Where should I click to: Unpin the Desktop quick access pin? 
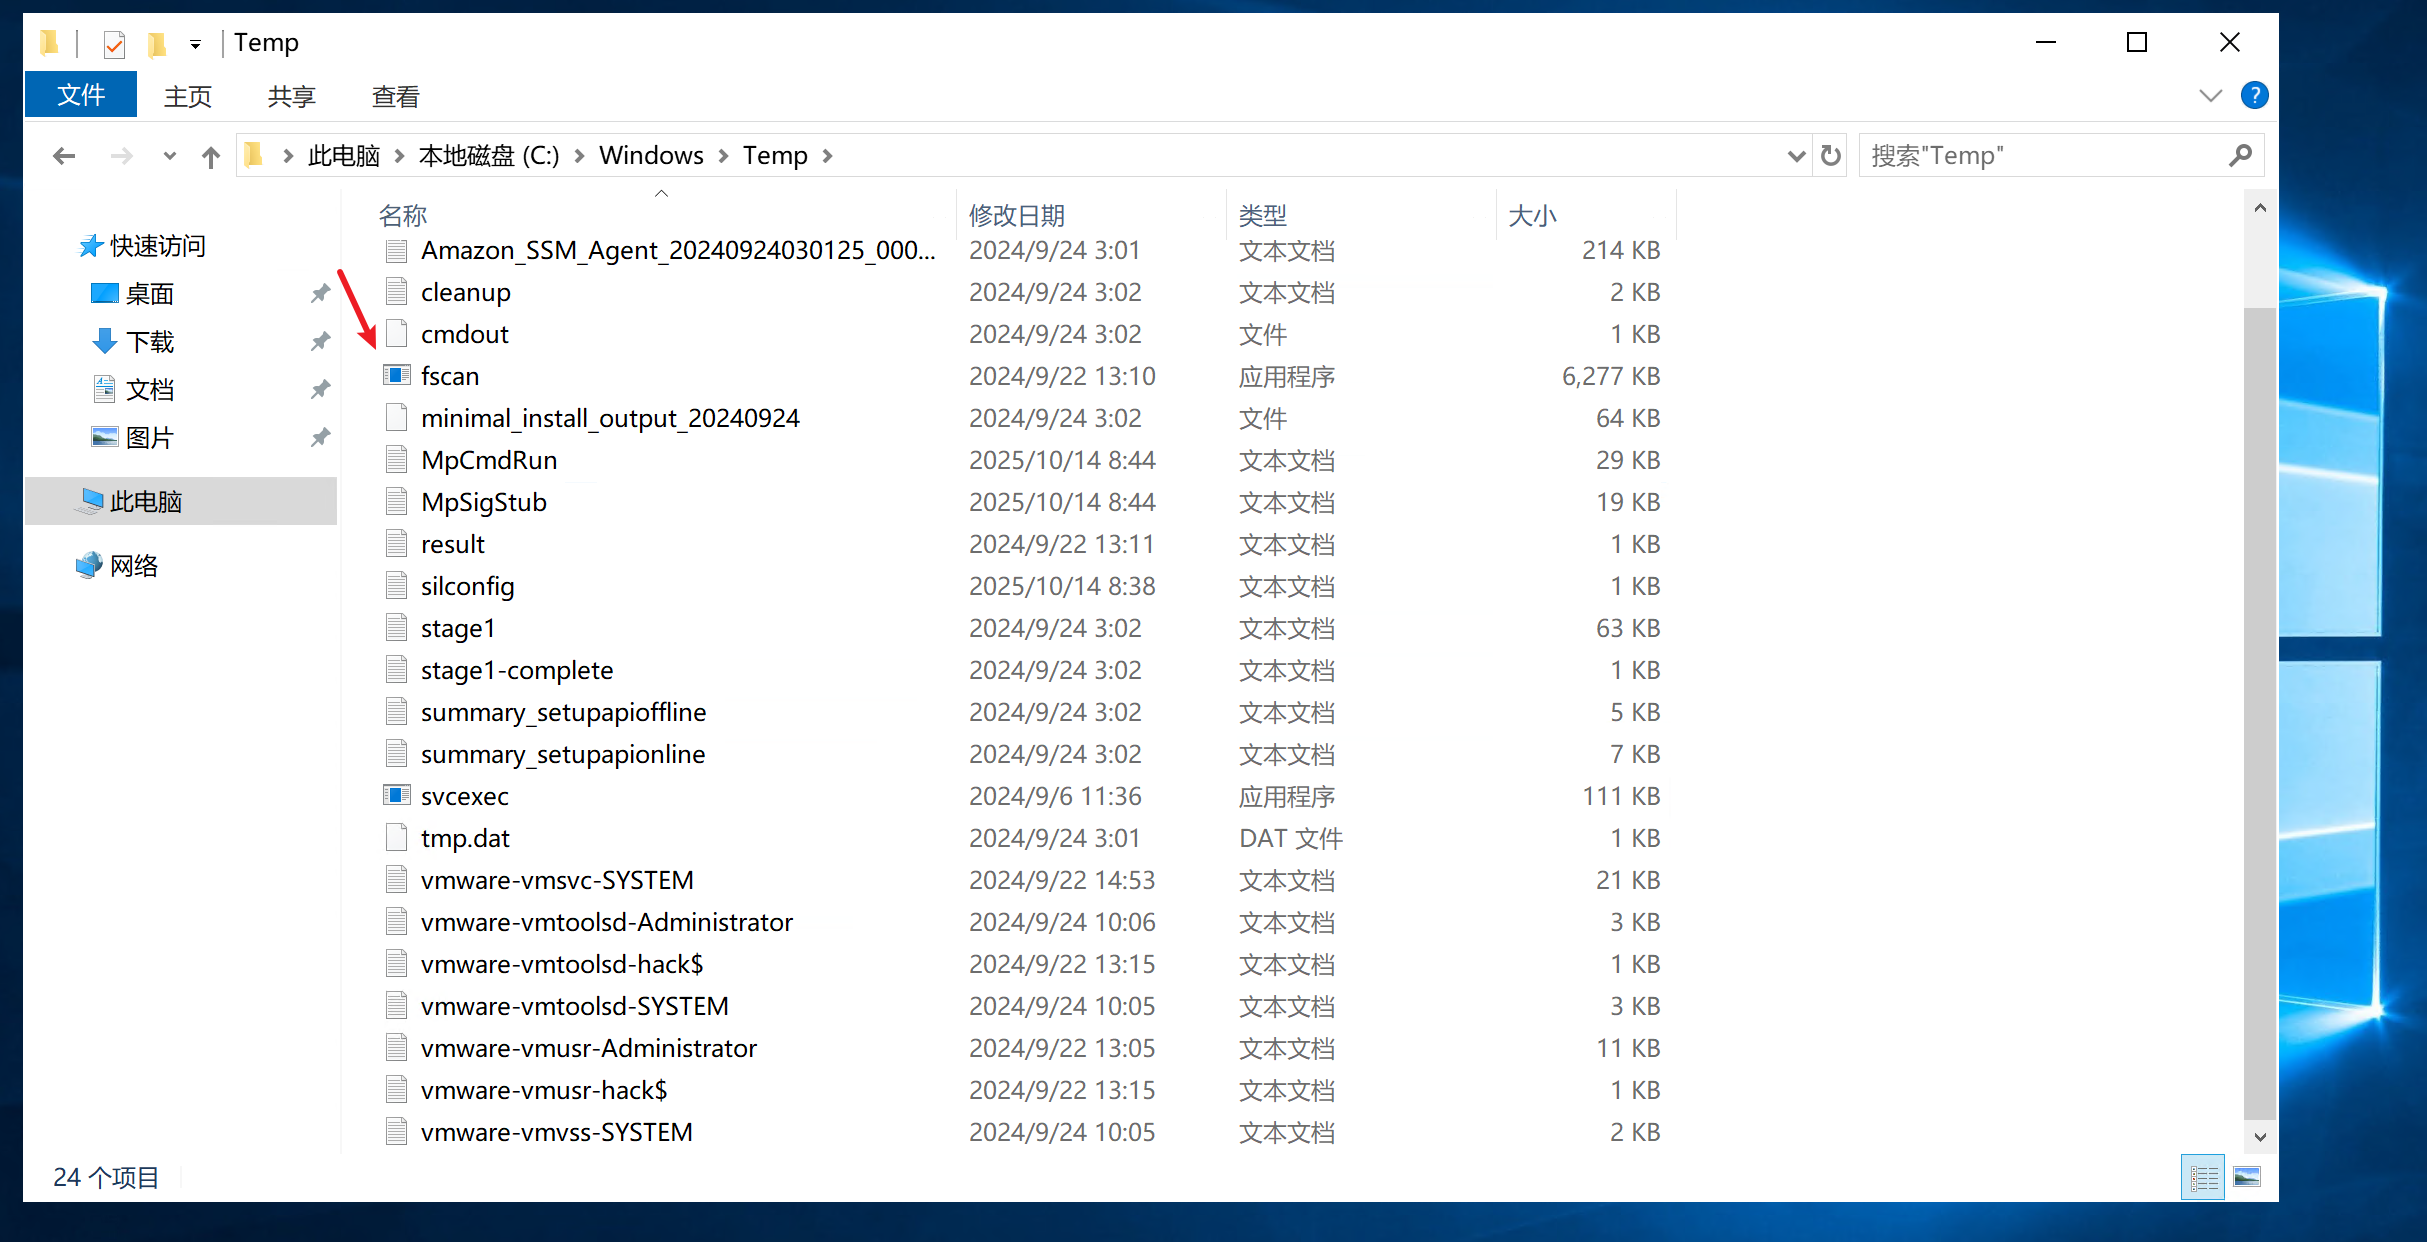coord(320,294)
